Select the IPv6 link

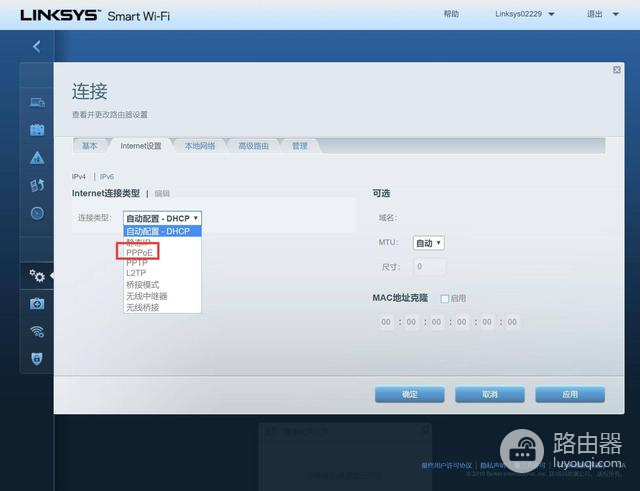[107, 176]
